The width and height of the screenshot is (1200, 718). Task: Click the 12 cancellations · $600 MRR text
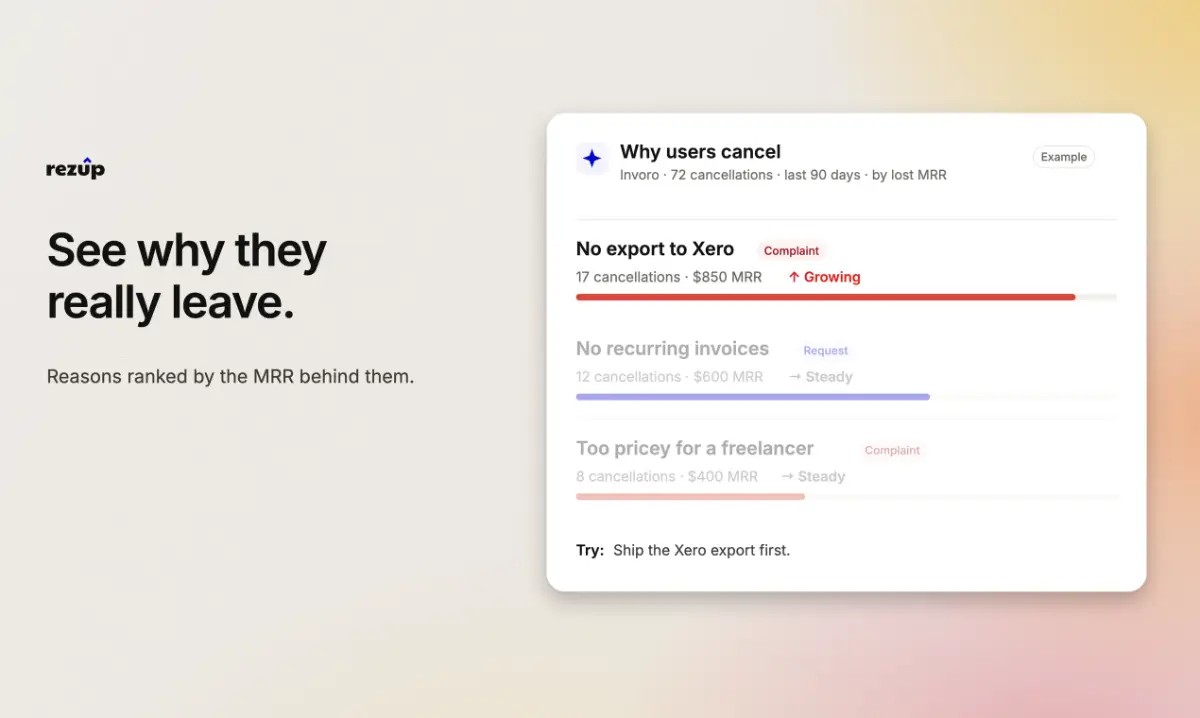pos(669,377)
